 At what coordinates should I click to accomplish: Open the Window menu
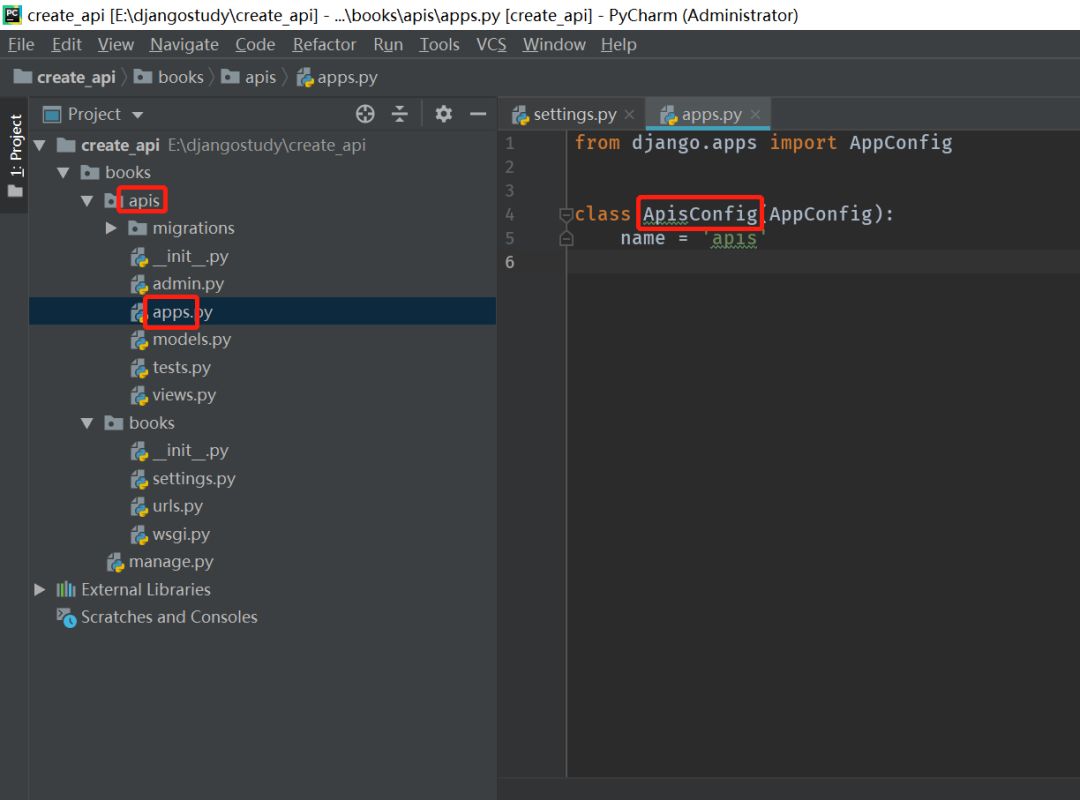(x=554, y=45)
